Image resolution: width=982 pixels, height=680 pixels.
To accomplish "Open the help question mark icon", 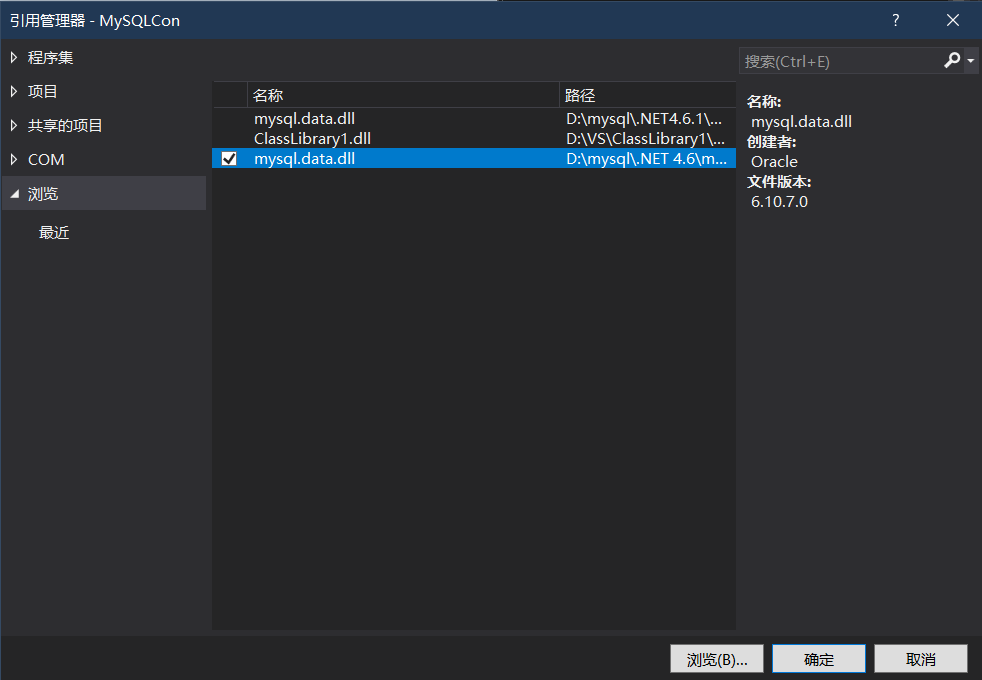I will point(895,19).
